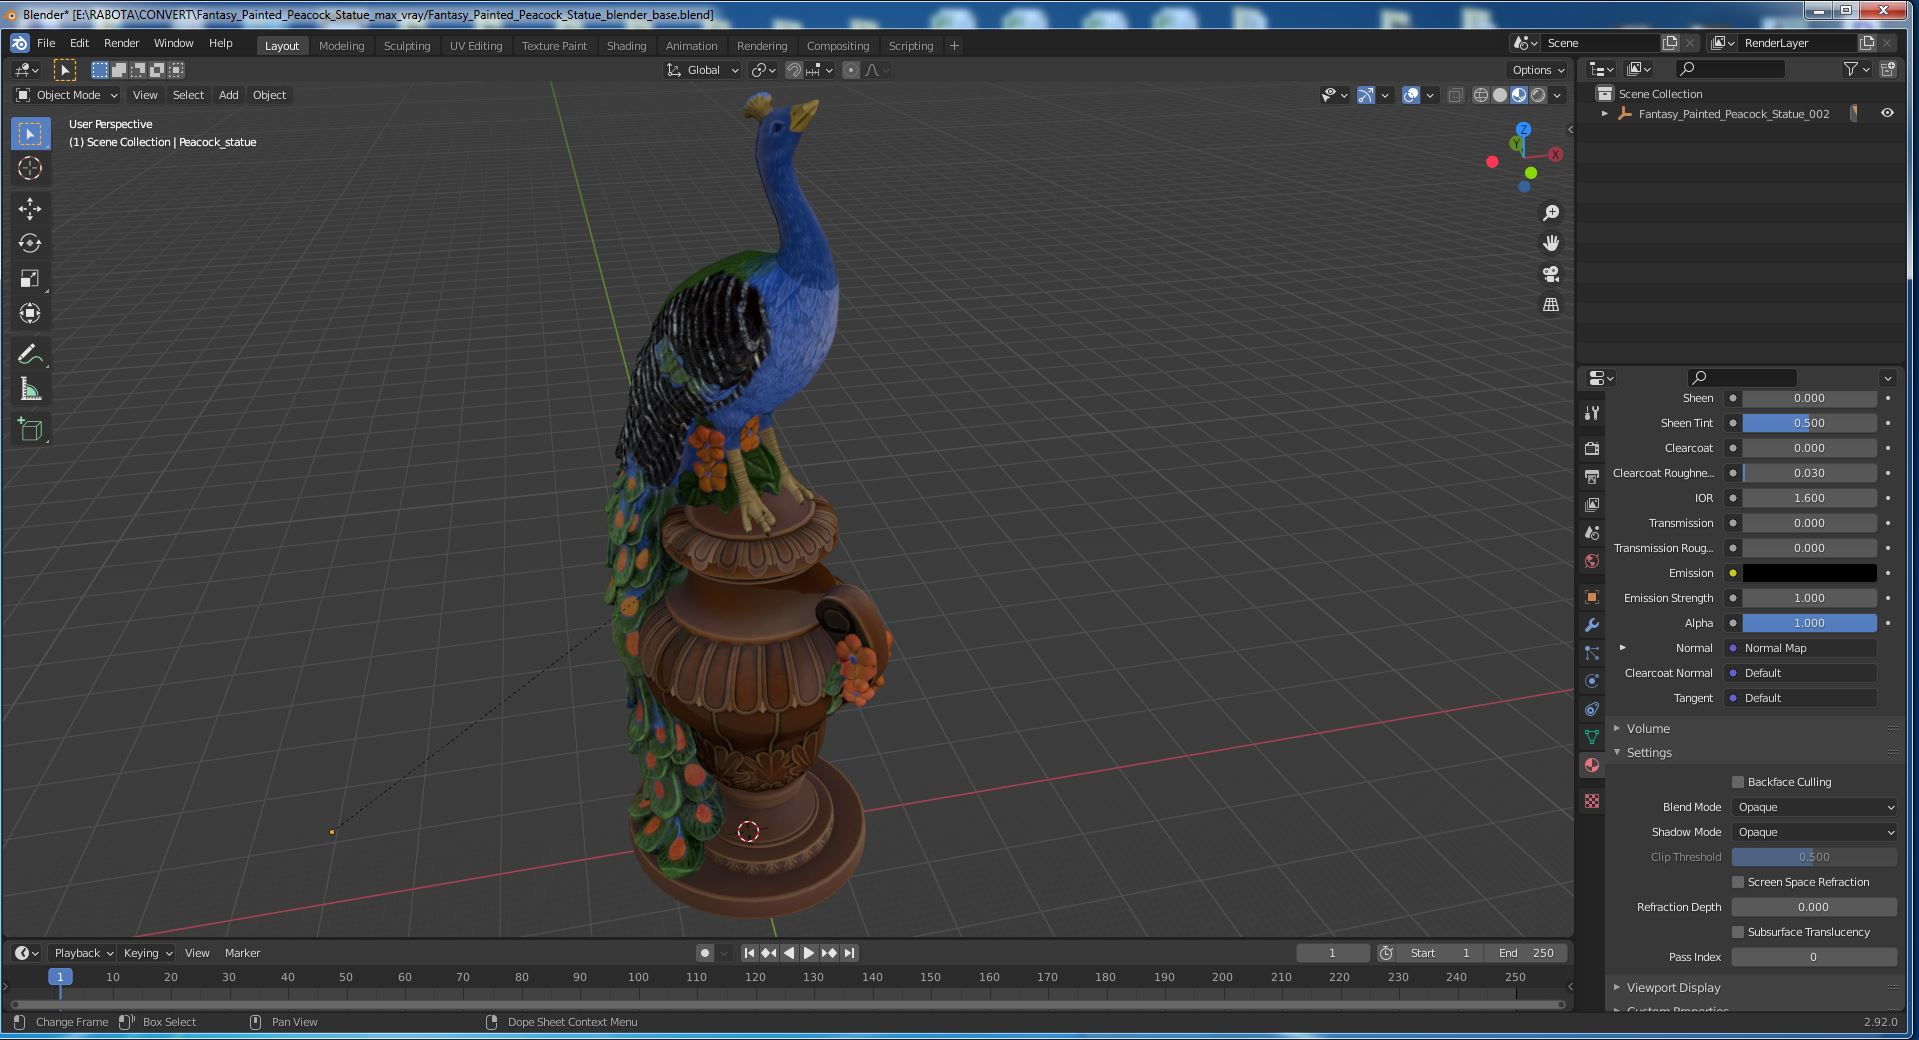Viewport: 1919px width, 1040px height.
Task: Click the Keying button in timeline
Action: coord(147,953)
